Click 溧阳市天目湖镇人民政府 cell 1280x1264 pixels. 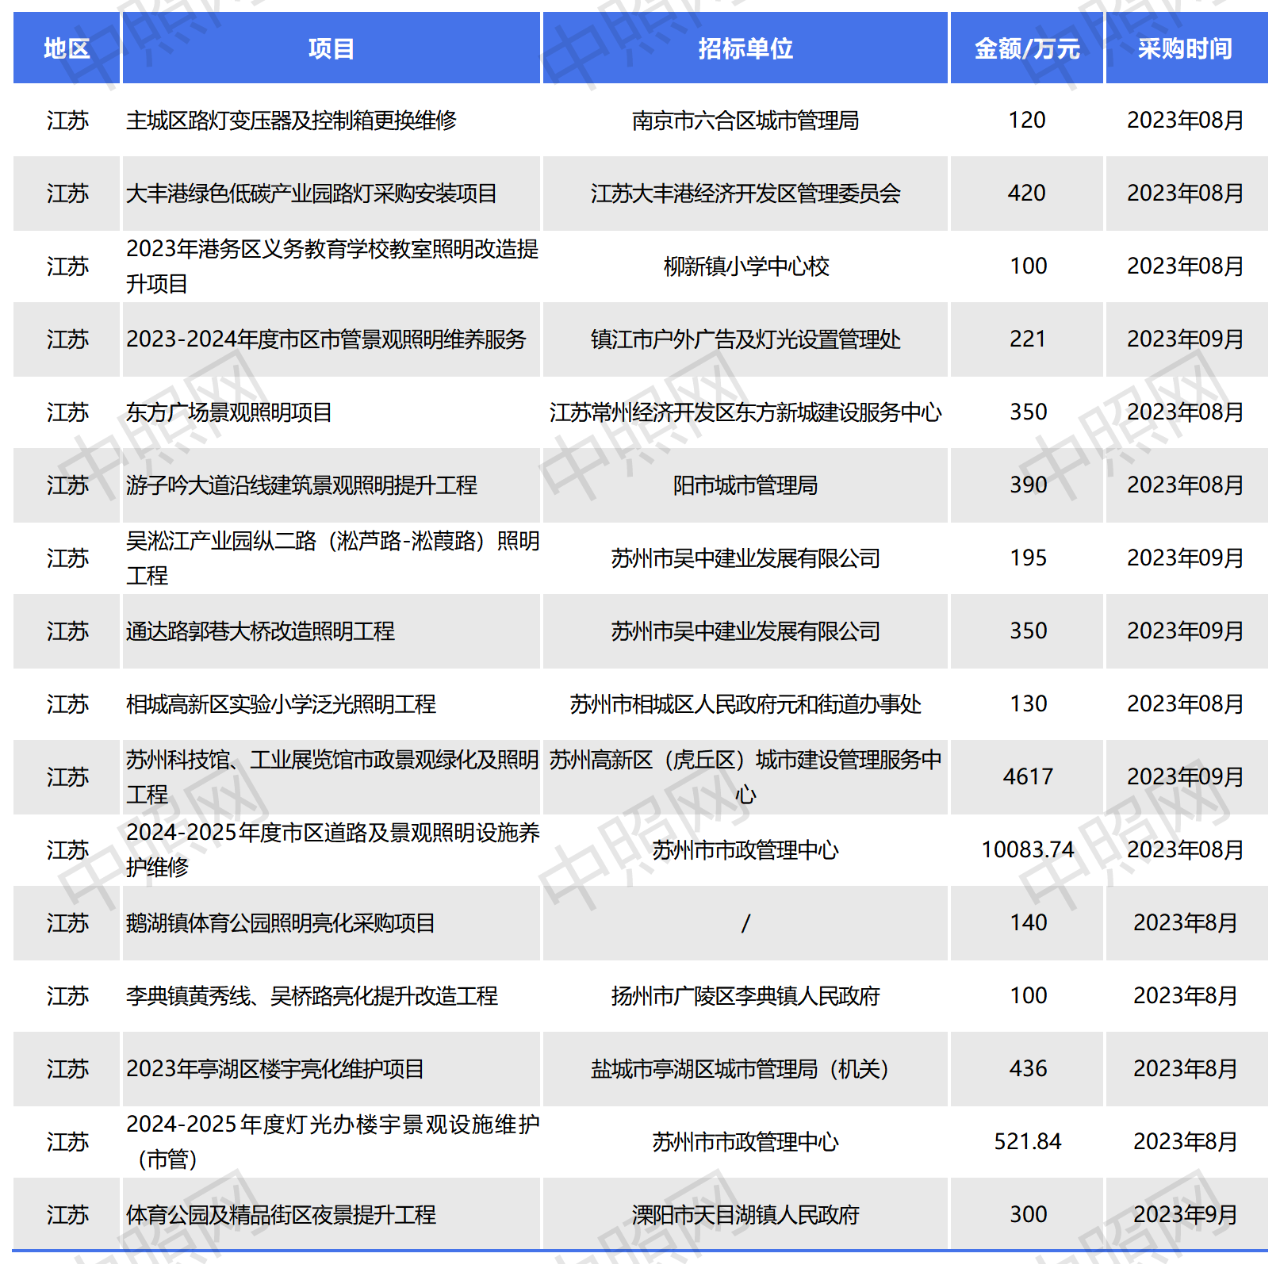click(x=745, y=1215)
